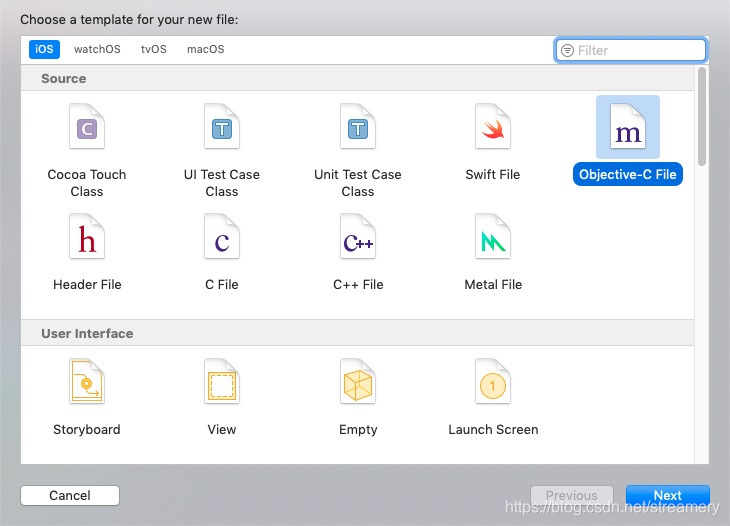The height and width of the screenshot is (526, 730).
Task: Click the 'Header File' label
Action: [87, 284]
